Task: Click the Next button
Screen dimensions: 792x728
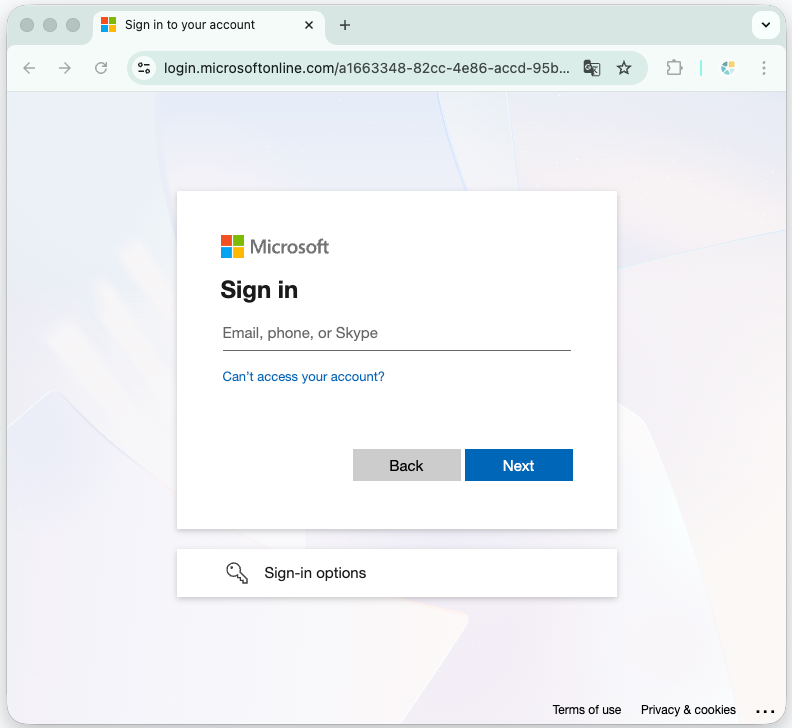Action: point(518,465)
